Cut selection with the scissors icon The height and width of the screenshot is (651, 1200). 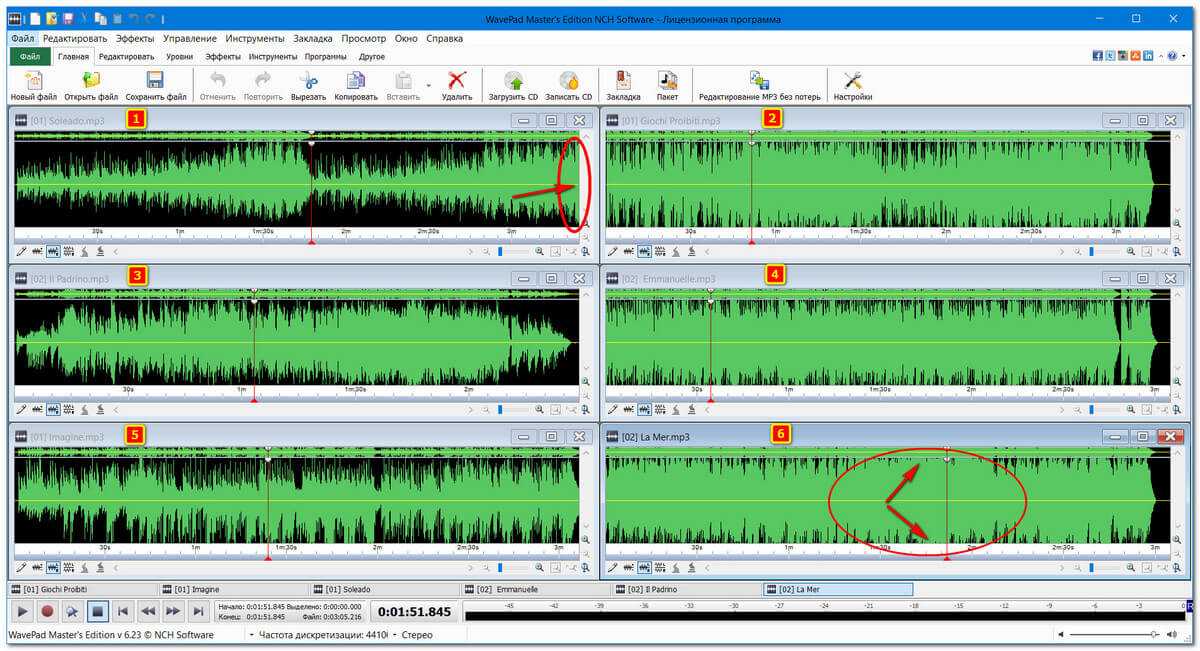coord(308,82)
